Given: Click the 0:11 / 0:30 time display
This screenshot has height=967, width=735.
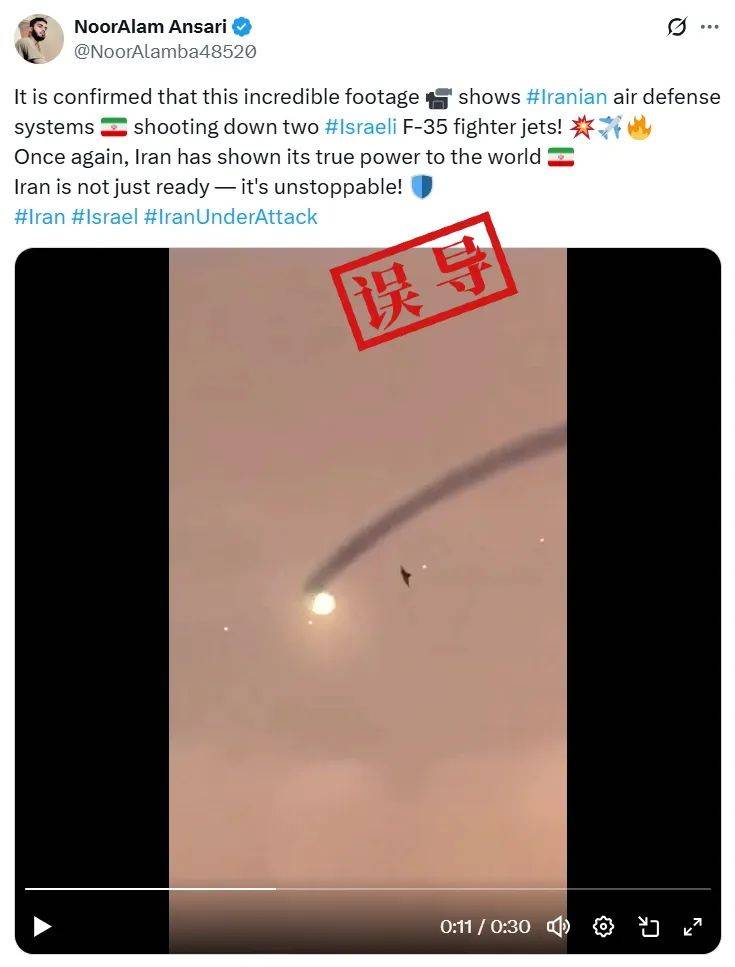Looking at the screenshot, I should (x=485, y=926).
